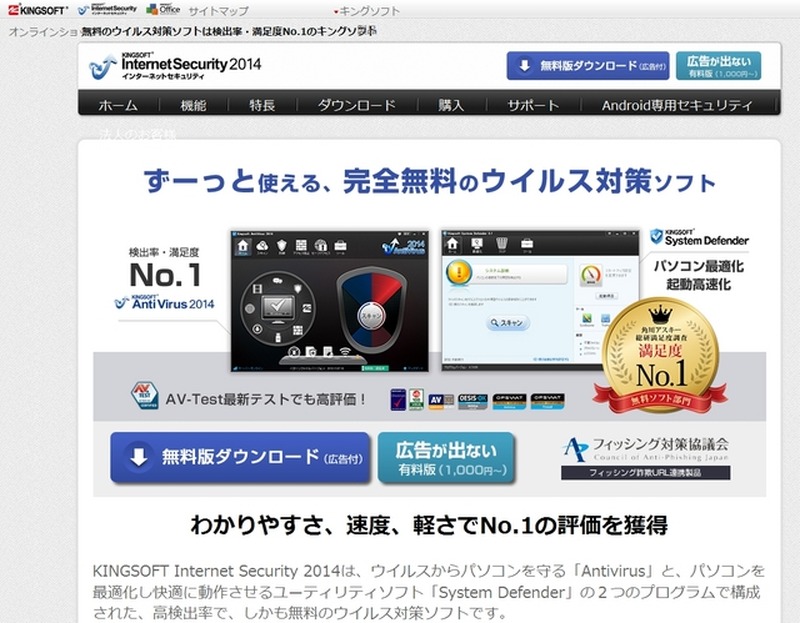Click the KINGSOFT System Defender shield logo
The image size is (800, 623).
[x=698, y=237]
